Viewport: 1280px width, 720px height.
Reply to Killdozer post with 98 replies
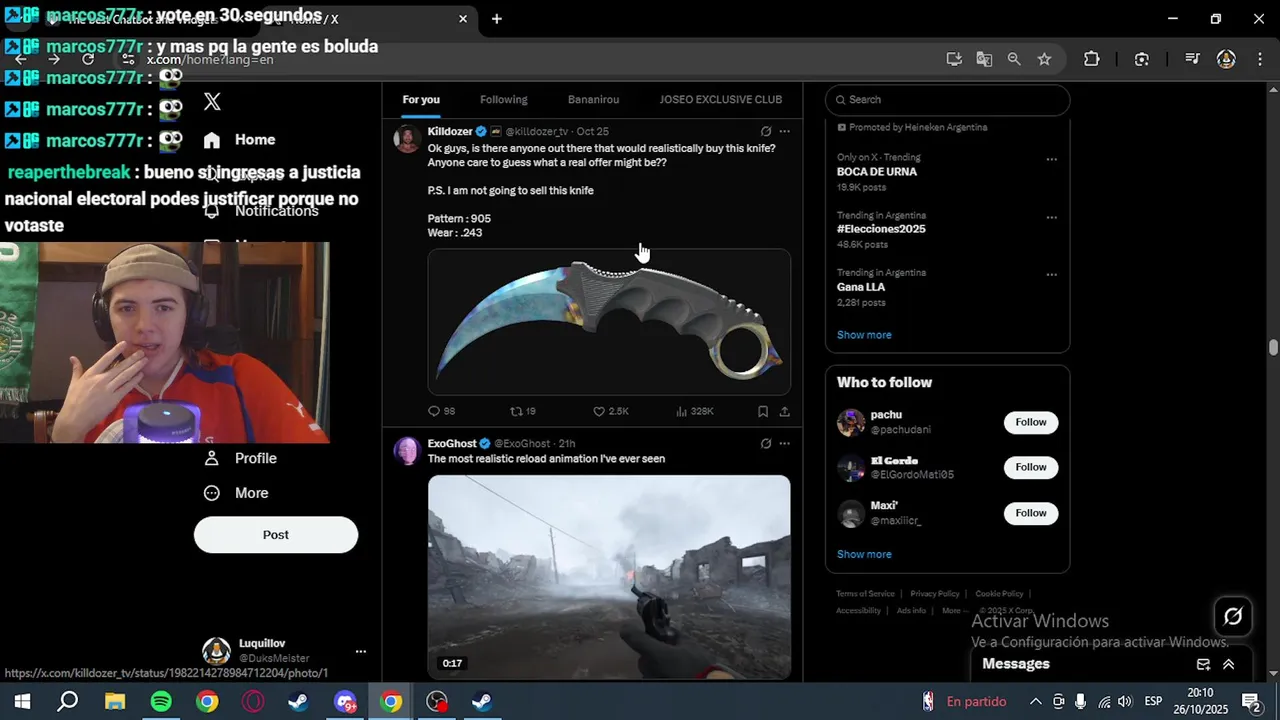(x=441, y=411)
